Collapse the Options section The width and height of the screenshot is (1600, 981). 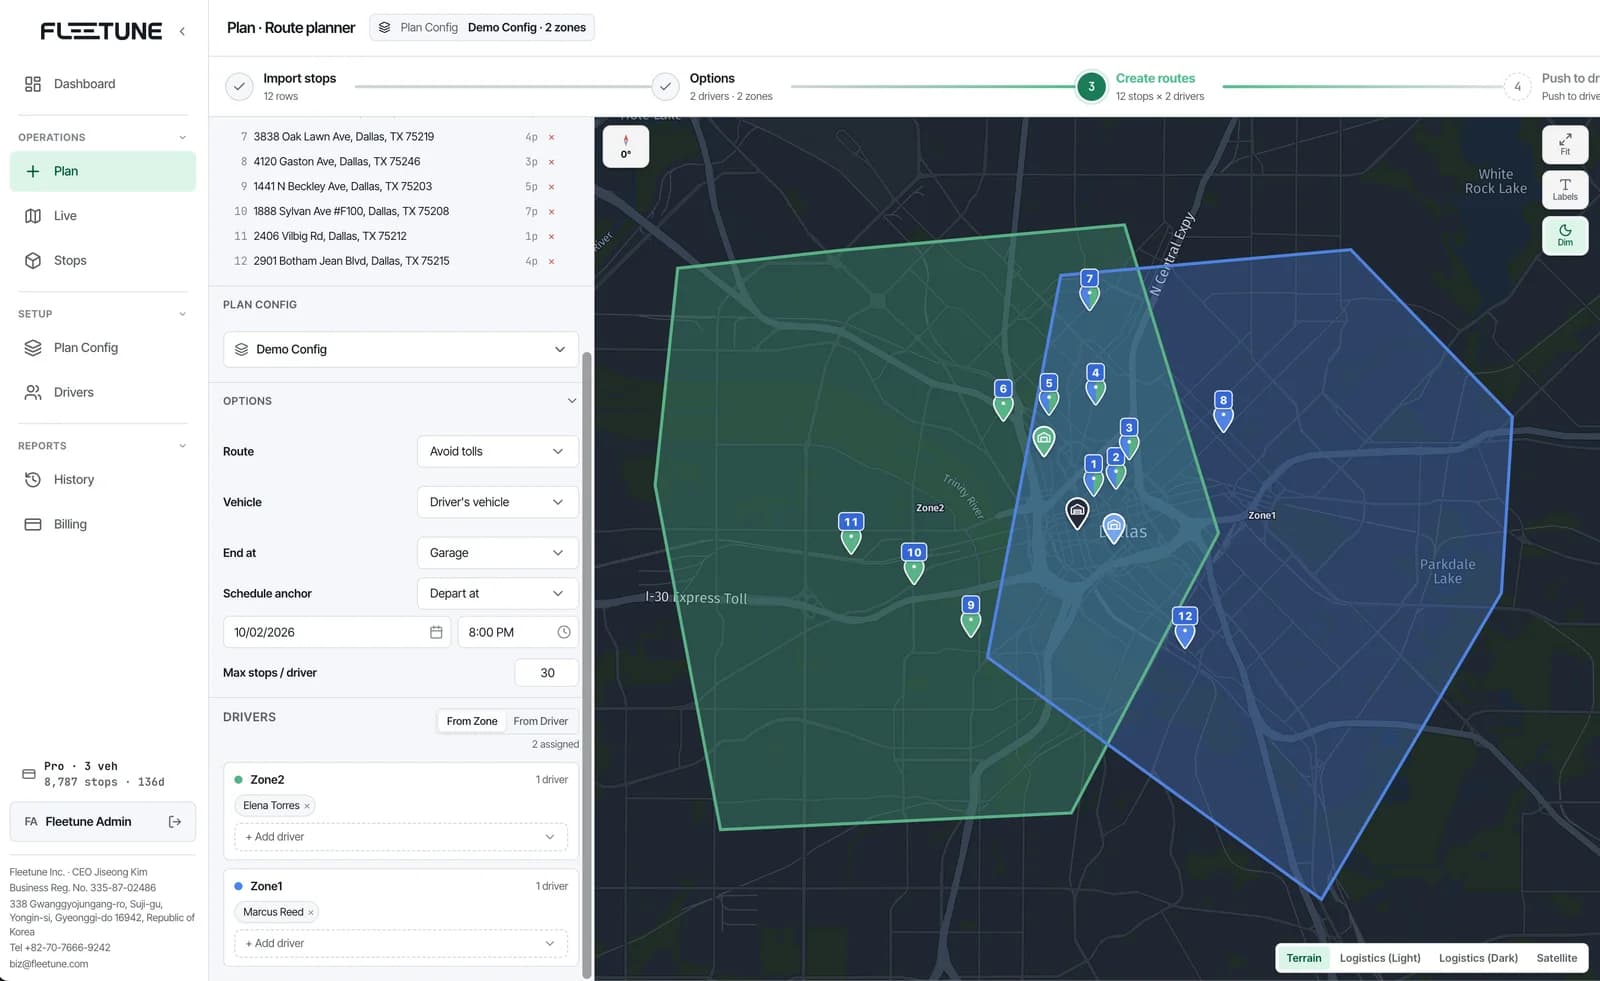[x=572, y=401]
